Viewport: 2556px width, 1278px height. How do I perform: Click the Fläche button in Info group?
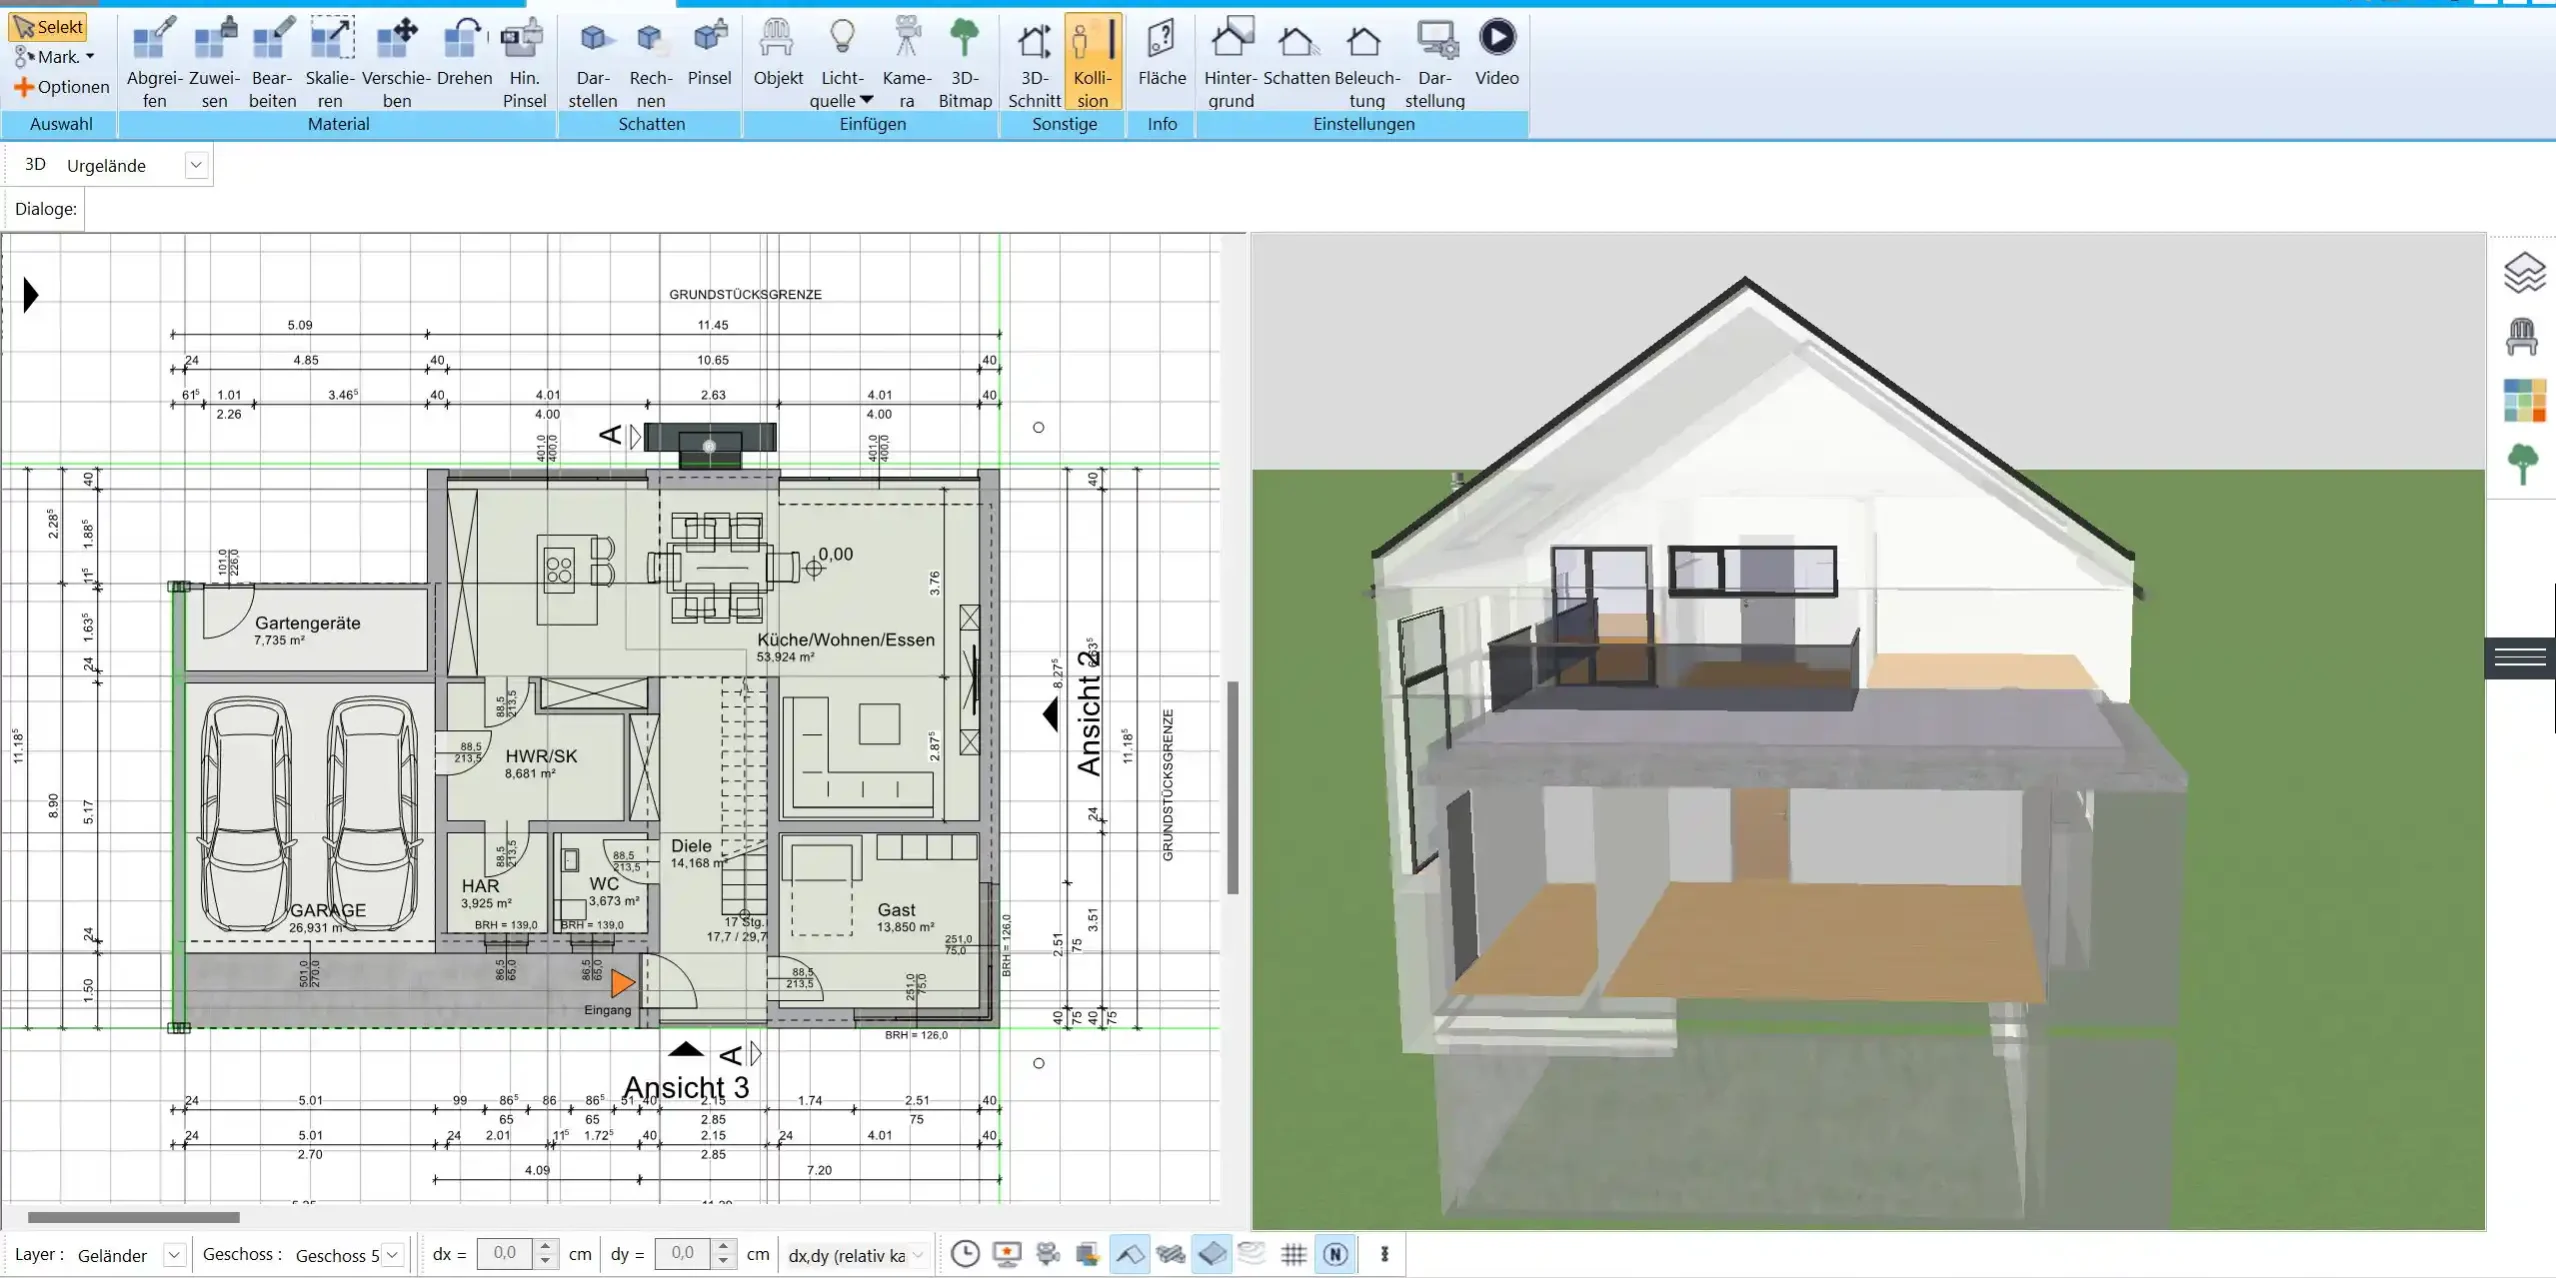click(x=1160, y=60)
